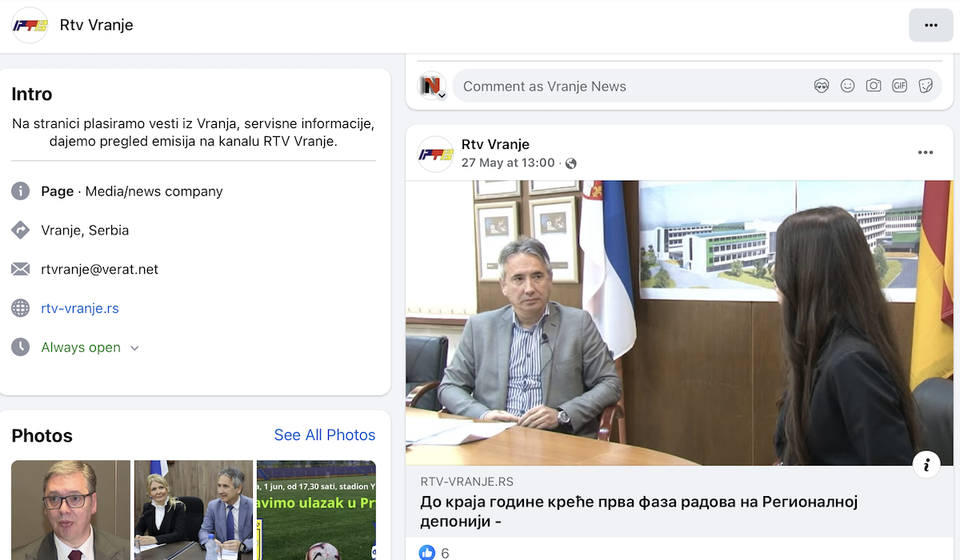Open the interview article preview image
The height and width of the screenshot is (560, 960).
coord(679,323)
